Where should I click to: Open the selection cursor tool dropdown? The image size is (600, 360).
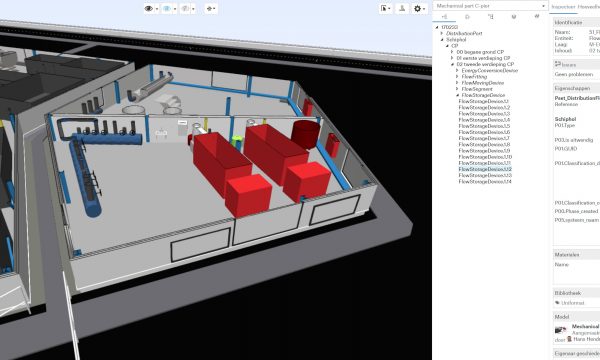pyautogui.click(x=384, y=8)
